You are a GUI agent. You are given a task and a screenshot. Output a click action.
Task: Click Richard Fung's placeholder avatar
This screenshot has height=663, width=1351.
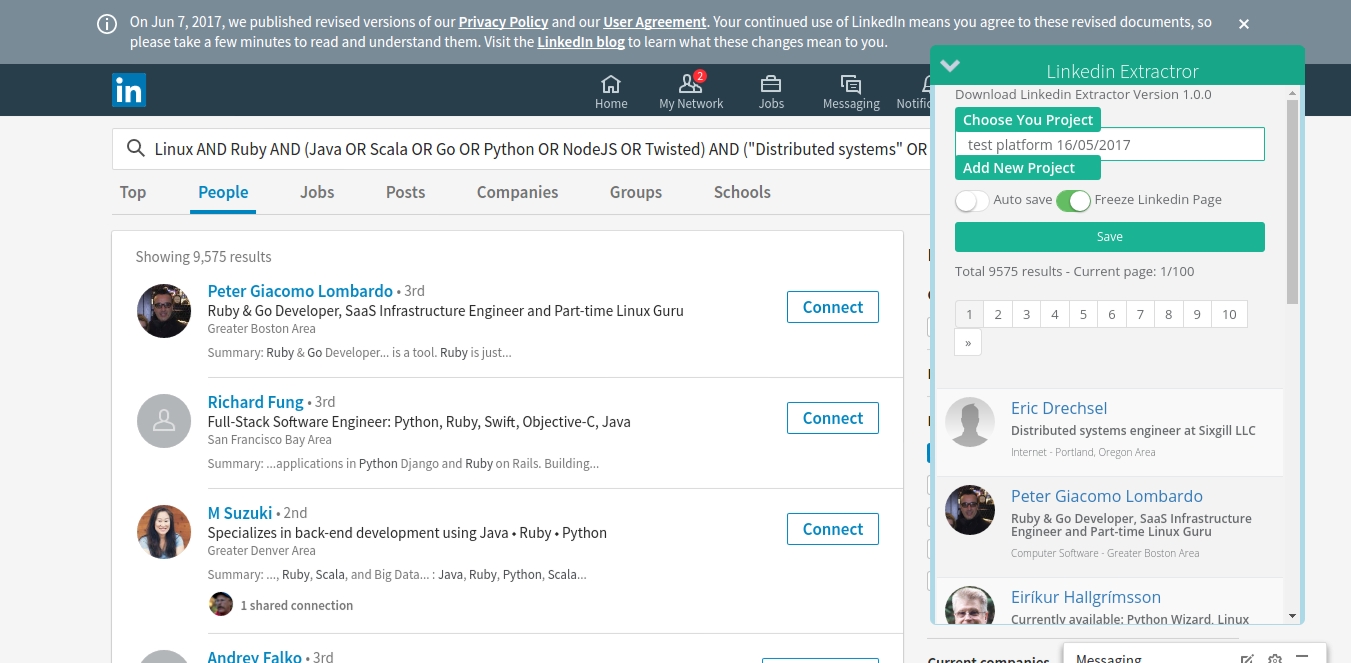(x=164, y=421)
